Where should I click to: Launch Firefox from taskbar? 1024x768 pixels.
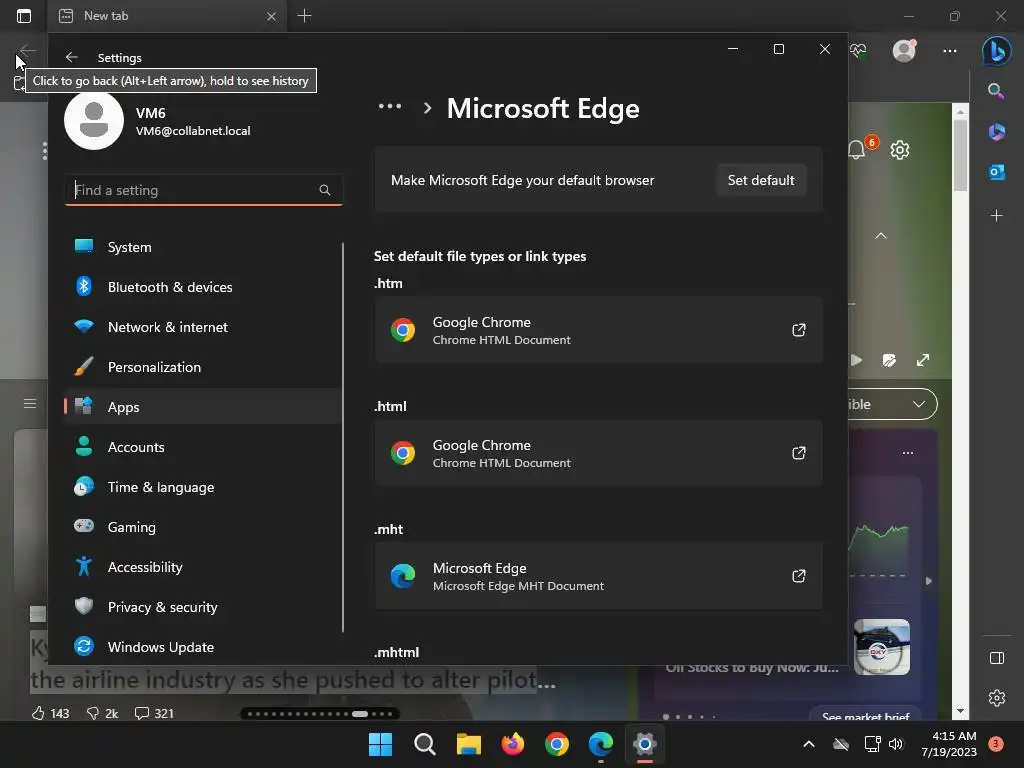point(513,744)
